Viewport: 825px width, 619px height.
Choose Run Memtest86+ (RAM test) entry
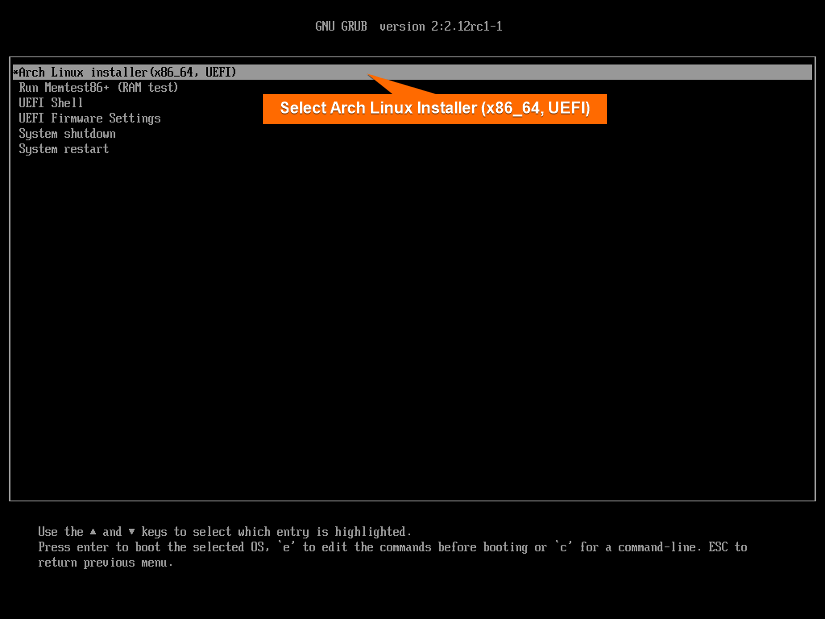[x=98, y=87]
